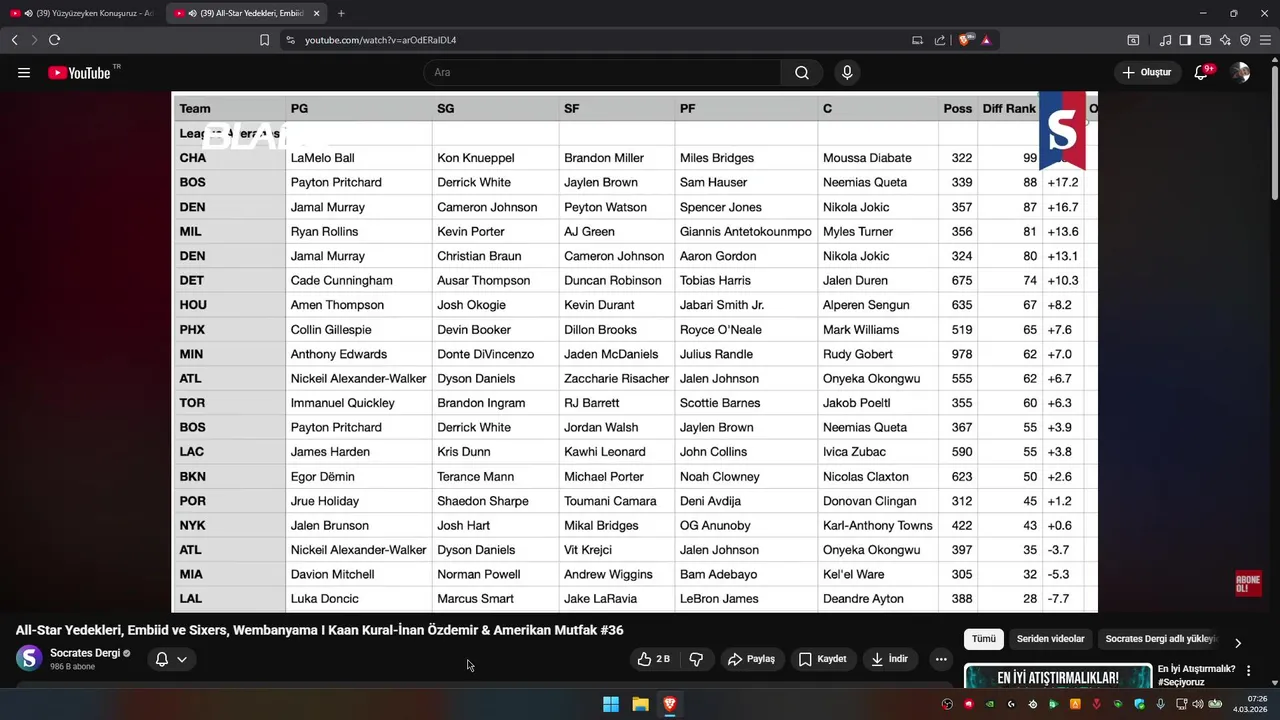Open the Leo AI sparkle icon
Viewport: 1280px width, 720px height.
(1225, 40)
